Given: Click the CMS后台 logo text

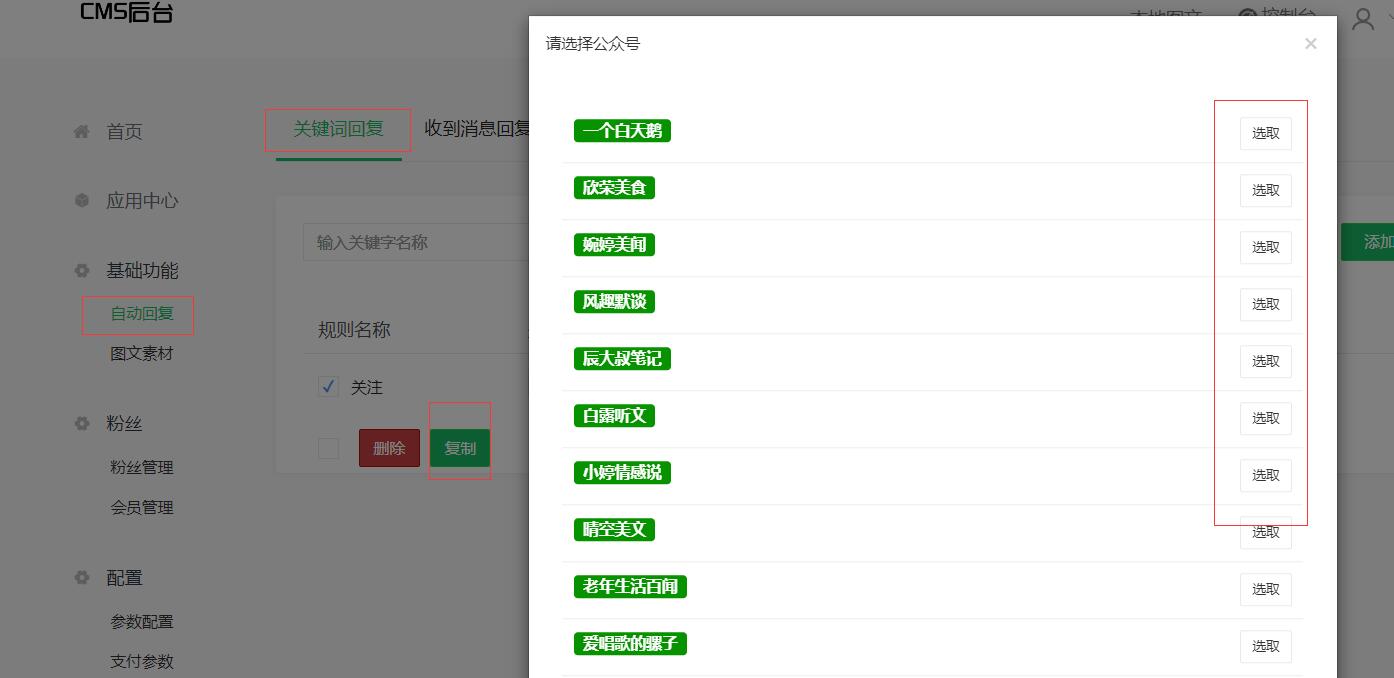Looking at the screenshot, I should point(126,12).
